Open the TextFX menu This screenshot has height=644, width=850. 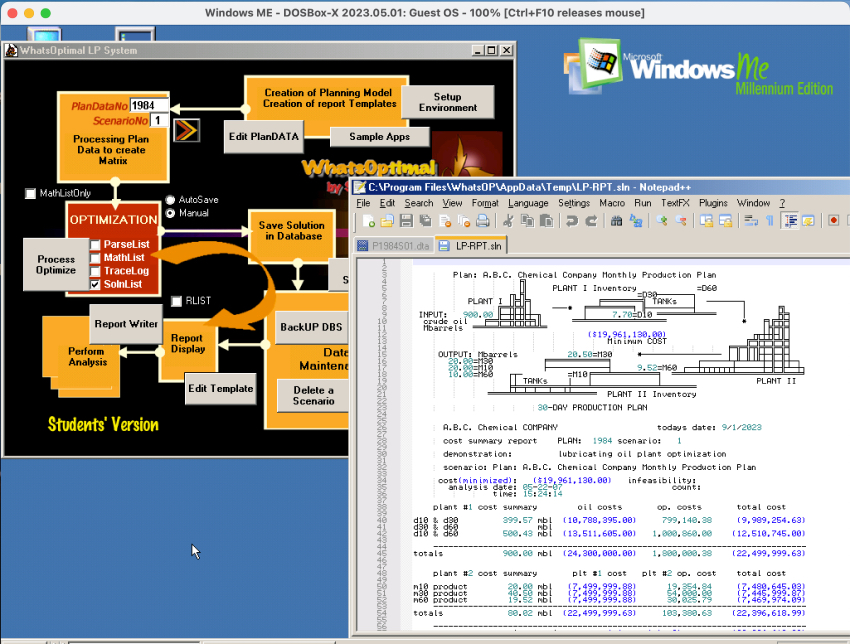point(675,203)
